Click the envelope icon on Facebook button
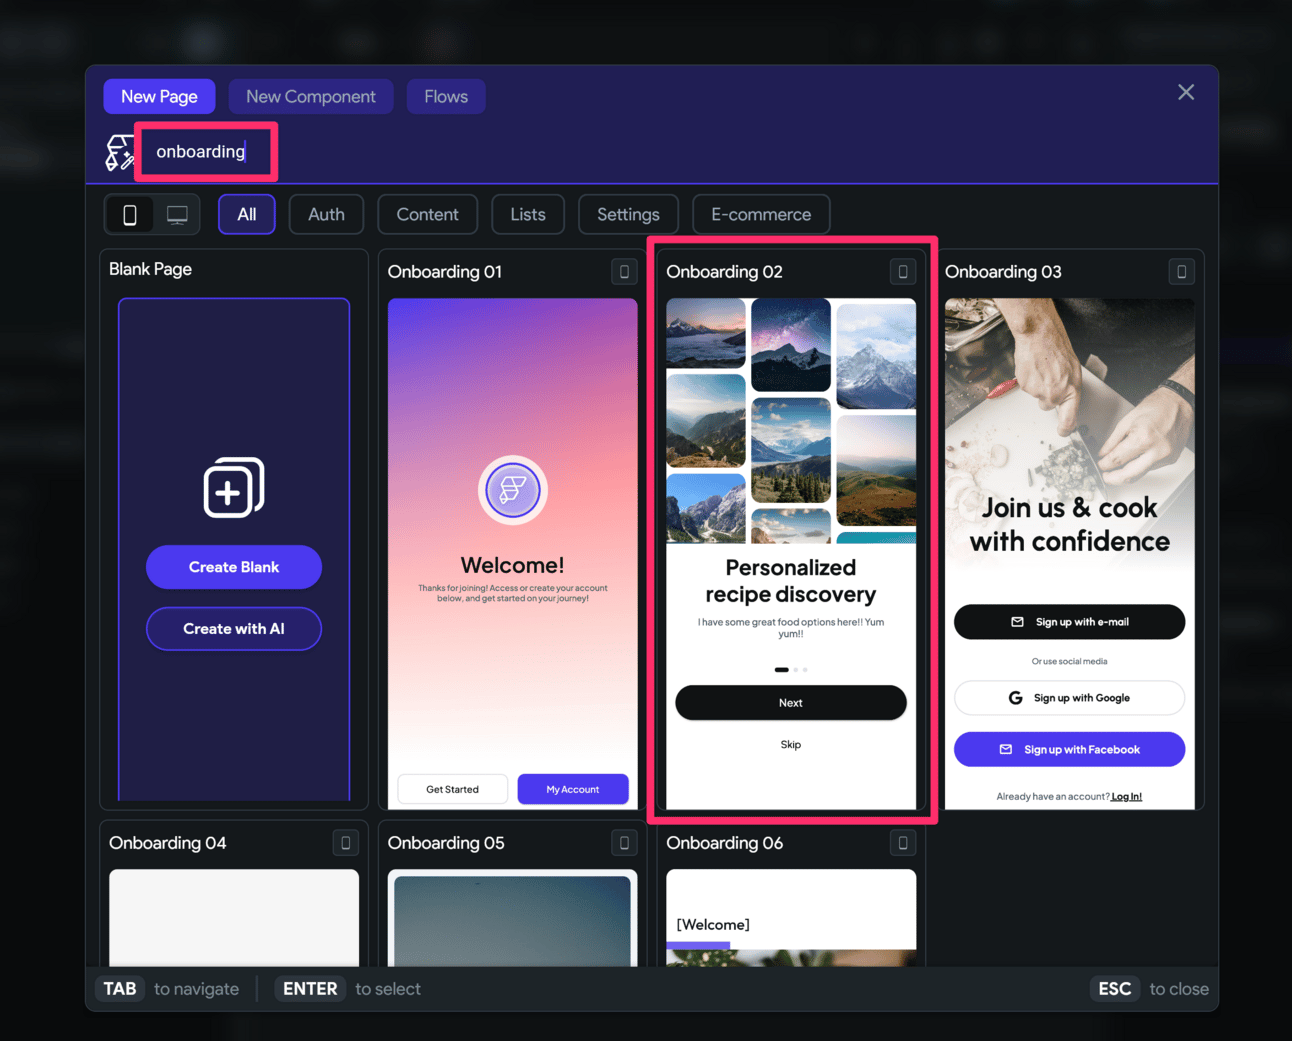 point(1006,749)
